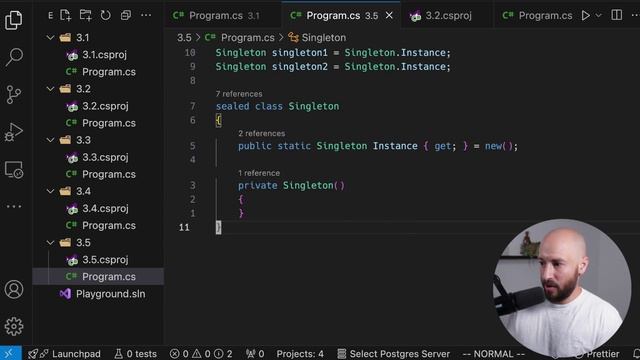The width and height of the screenshot is (640, 360).
Task: Open Explorer views and more actions menu
Action: tap(146, 16)
